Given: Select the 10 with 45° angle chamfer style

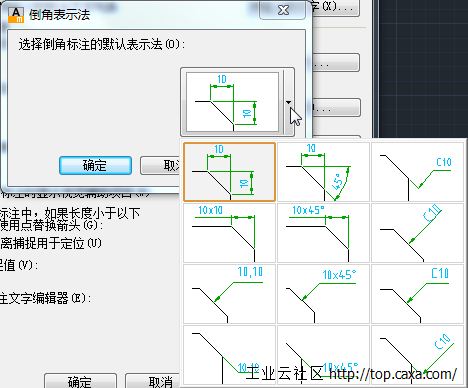Looking at the screenshot, I should tap(323, 172).
